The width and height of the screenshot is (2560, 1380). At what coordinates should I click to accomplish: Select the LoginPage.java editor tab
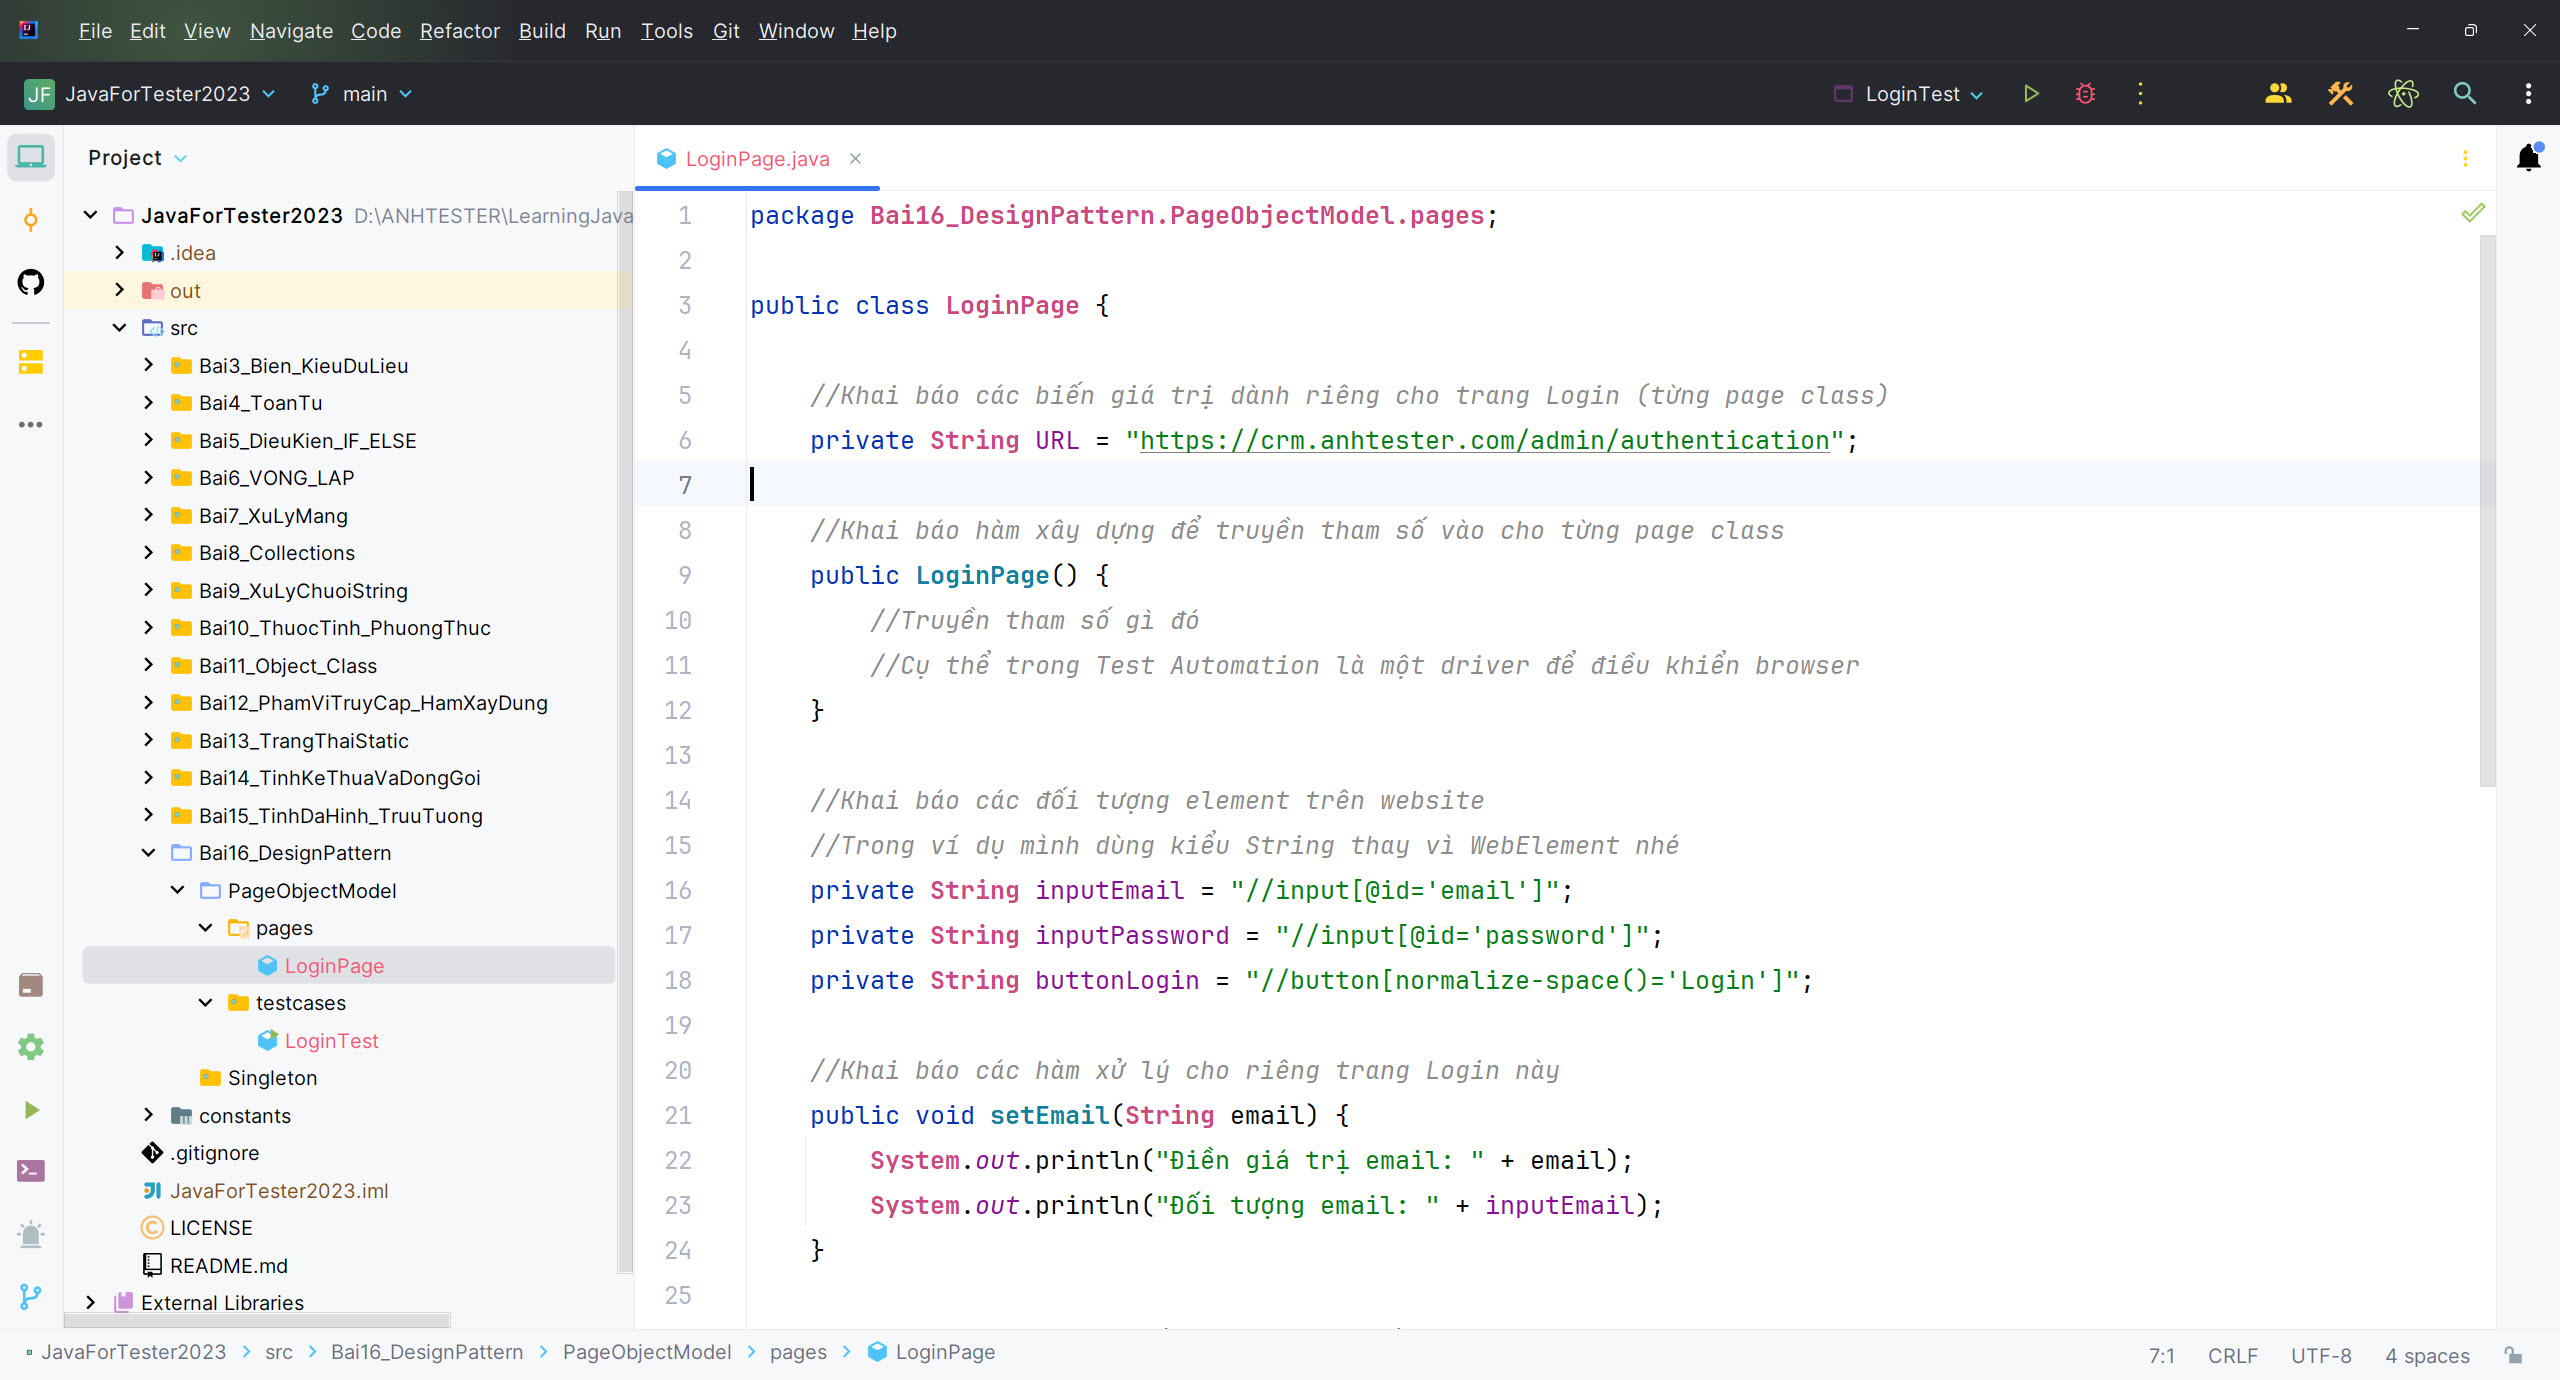pos(757,159)
